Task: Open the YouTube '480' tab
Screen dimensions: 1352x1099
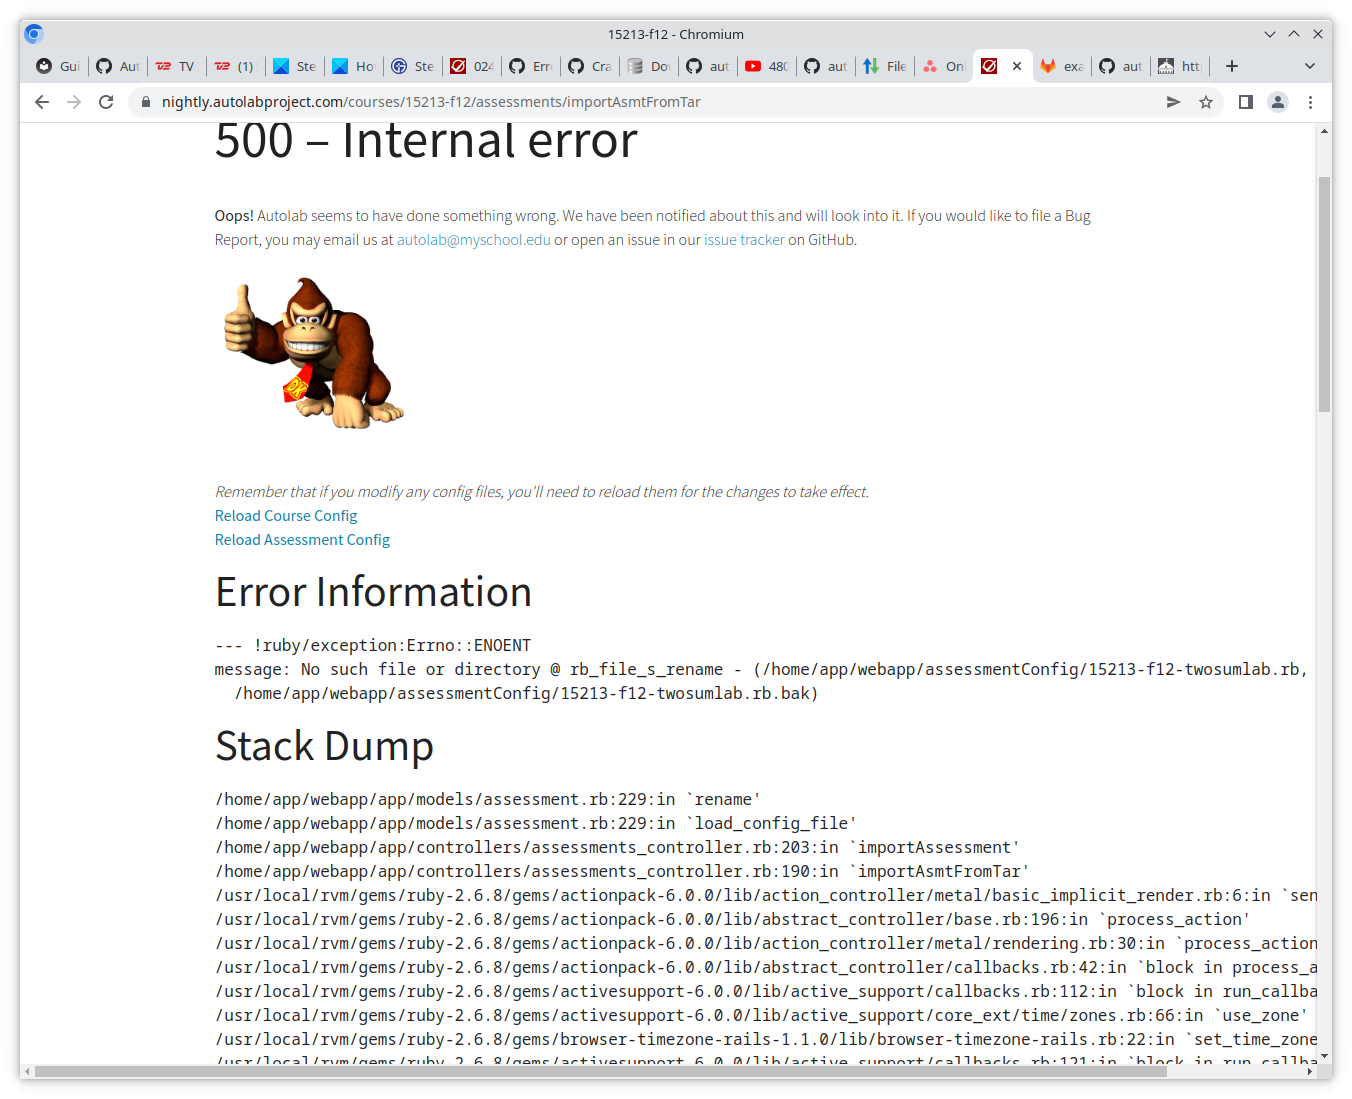Action: click(x=766, y=66)
